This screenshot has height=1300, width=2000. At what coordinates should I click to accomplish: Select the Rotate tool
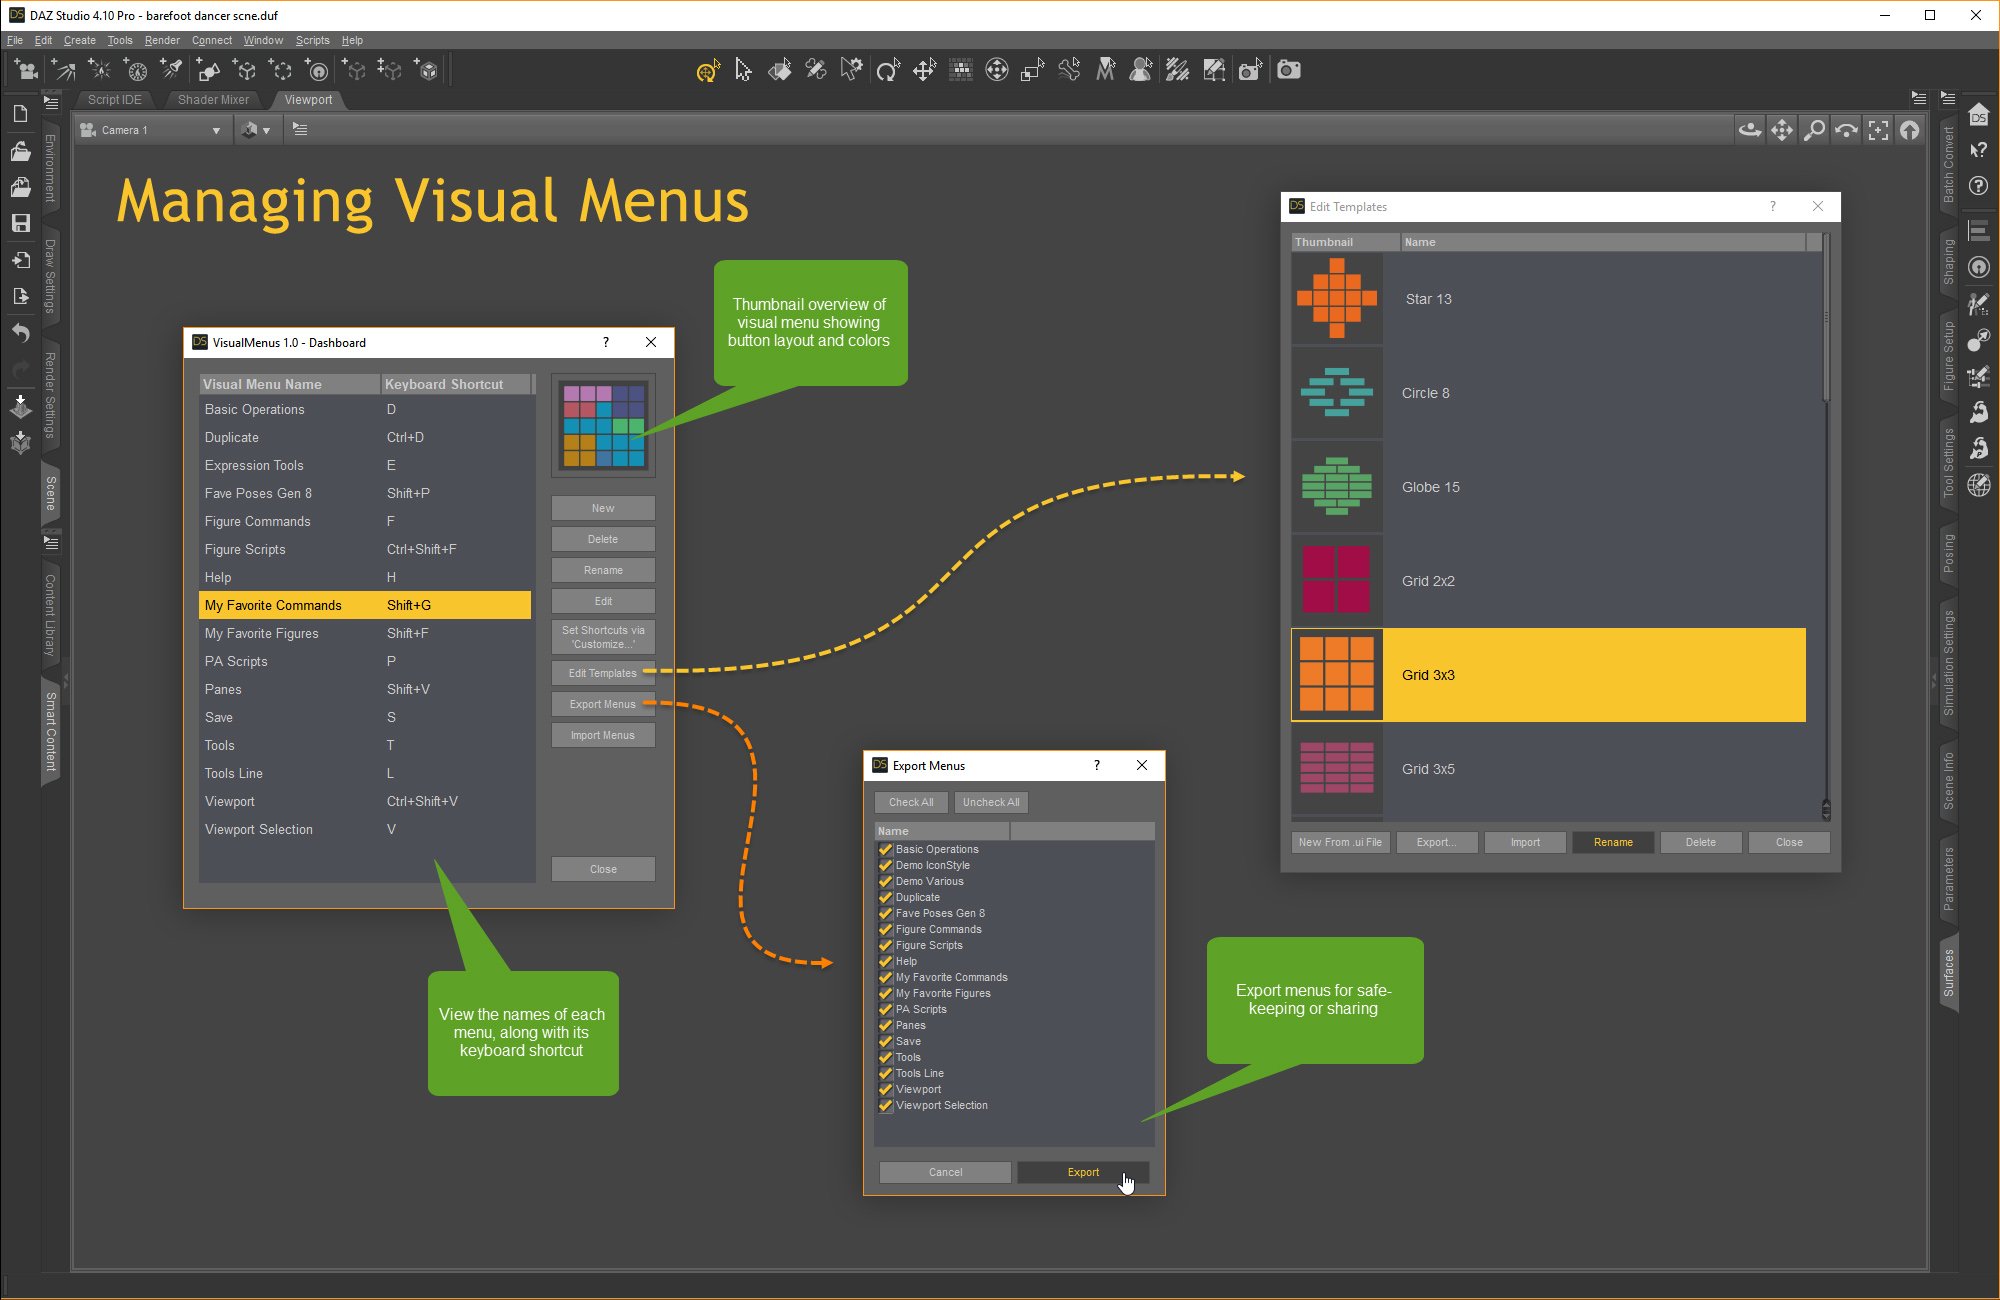tap(889, 70)
